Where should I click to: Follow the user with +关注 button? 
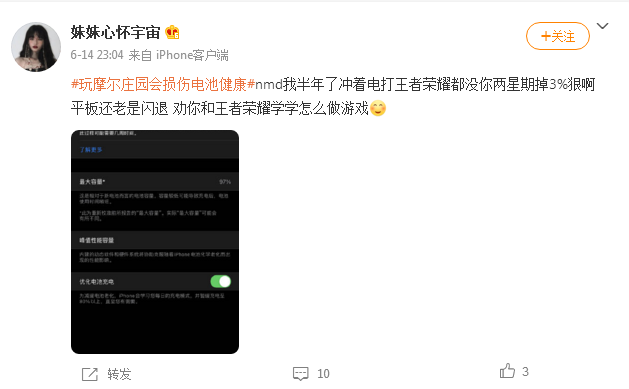click(558, 36)
